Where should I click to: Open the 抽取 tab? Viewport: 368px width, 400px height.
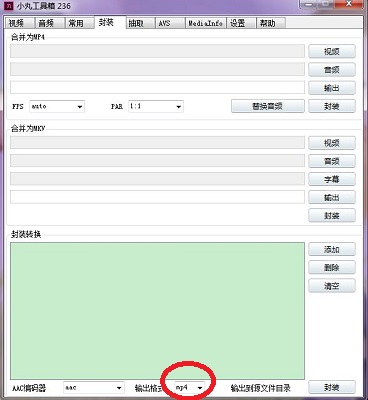140,23
